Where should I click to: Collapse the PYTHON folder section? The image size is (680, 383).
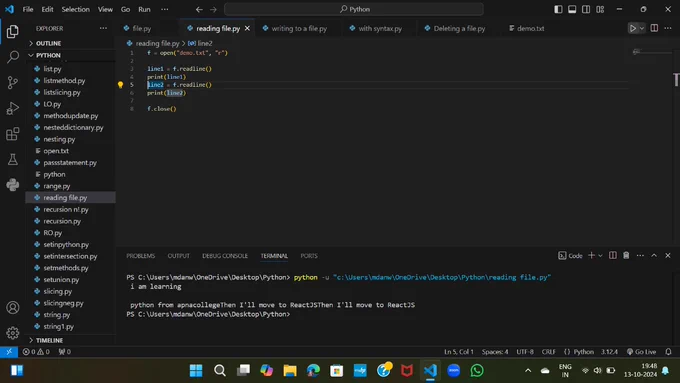48,55
